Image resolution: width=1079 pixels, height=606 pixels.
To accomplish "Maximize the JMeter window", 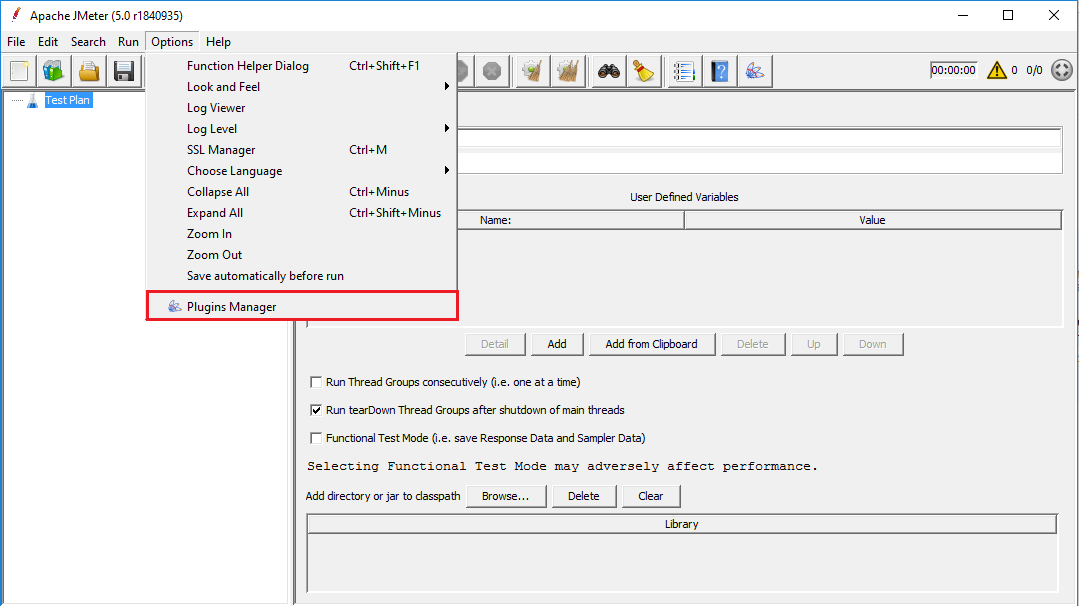I will [1008, 15].
